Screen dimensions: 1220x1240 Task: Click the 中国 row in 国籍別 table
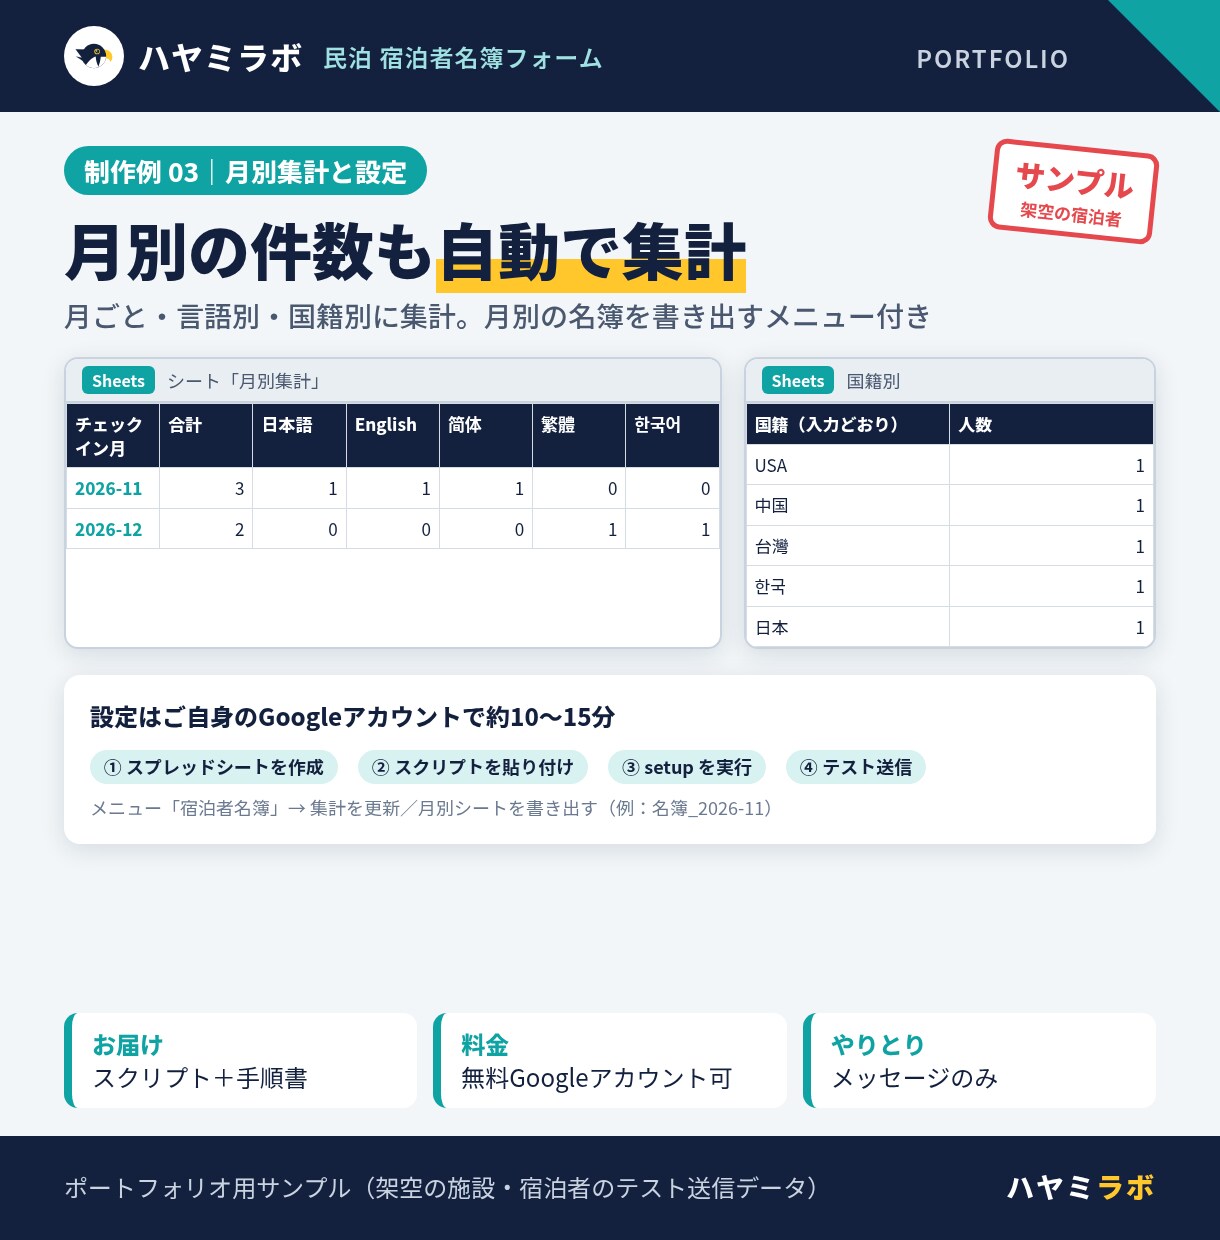pyautogui.click(x=950, y=506)
